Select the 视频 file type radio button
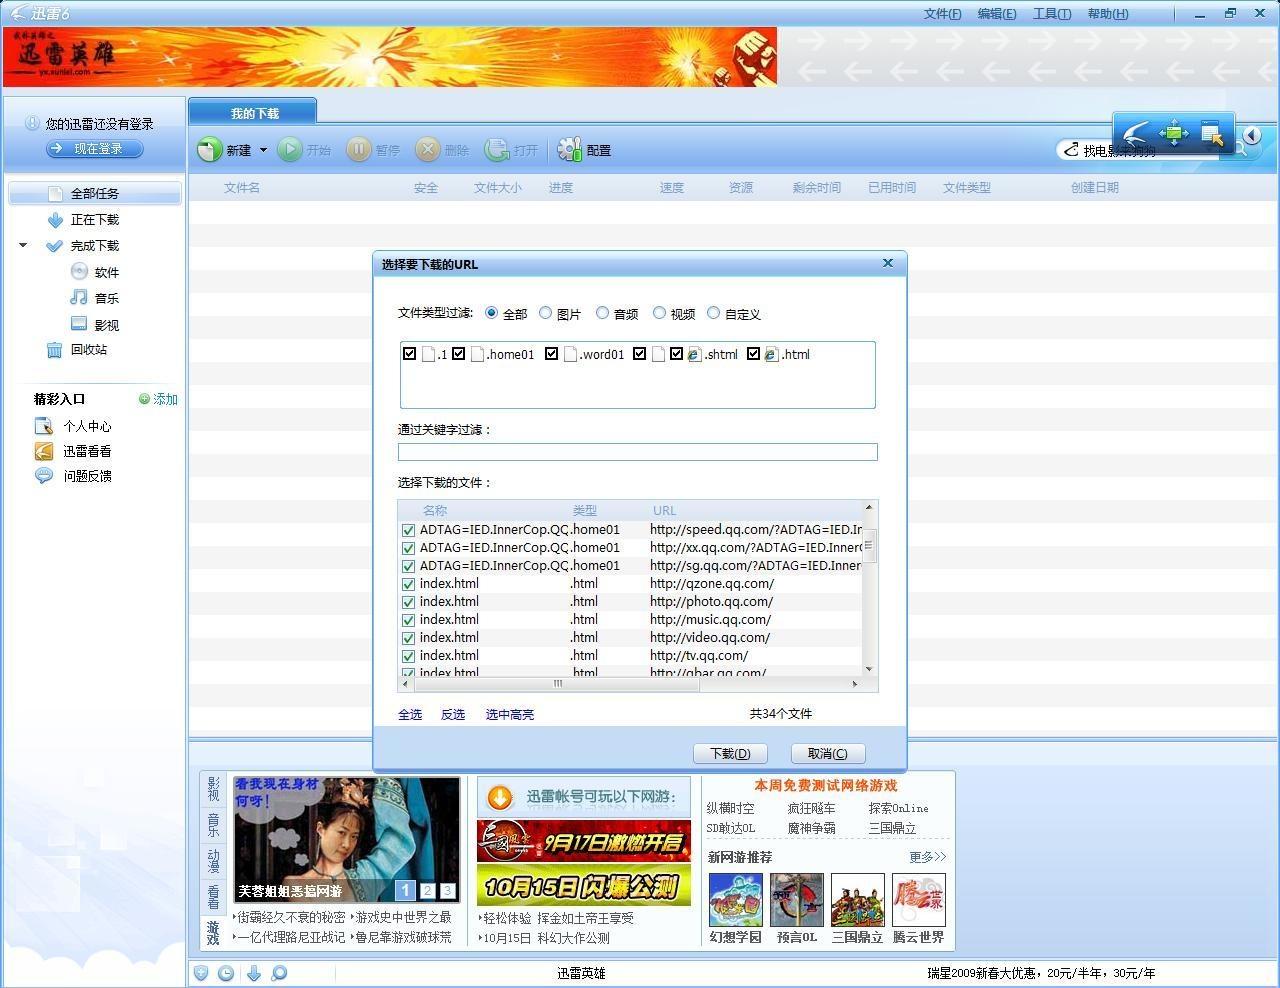1280x988 pixels. 660,313
